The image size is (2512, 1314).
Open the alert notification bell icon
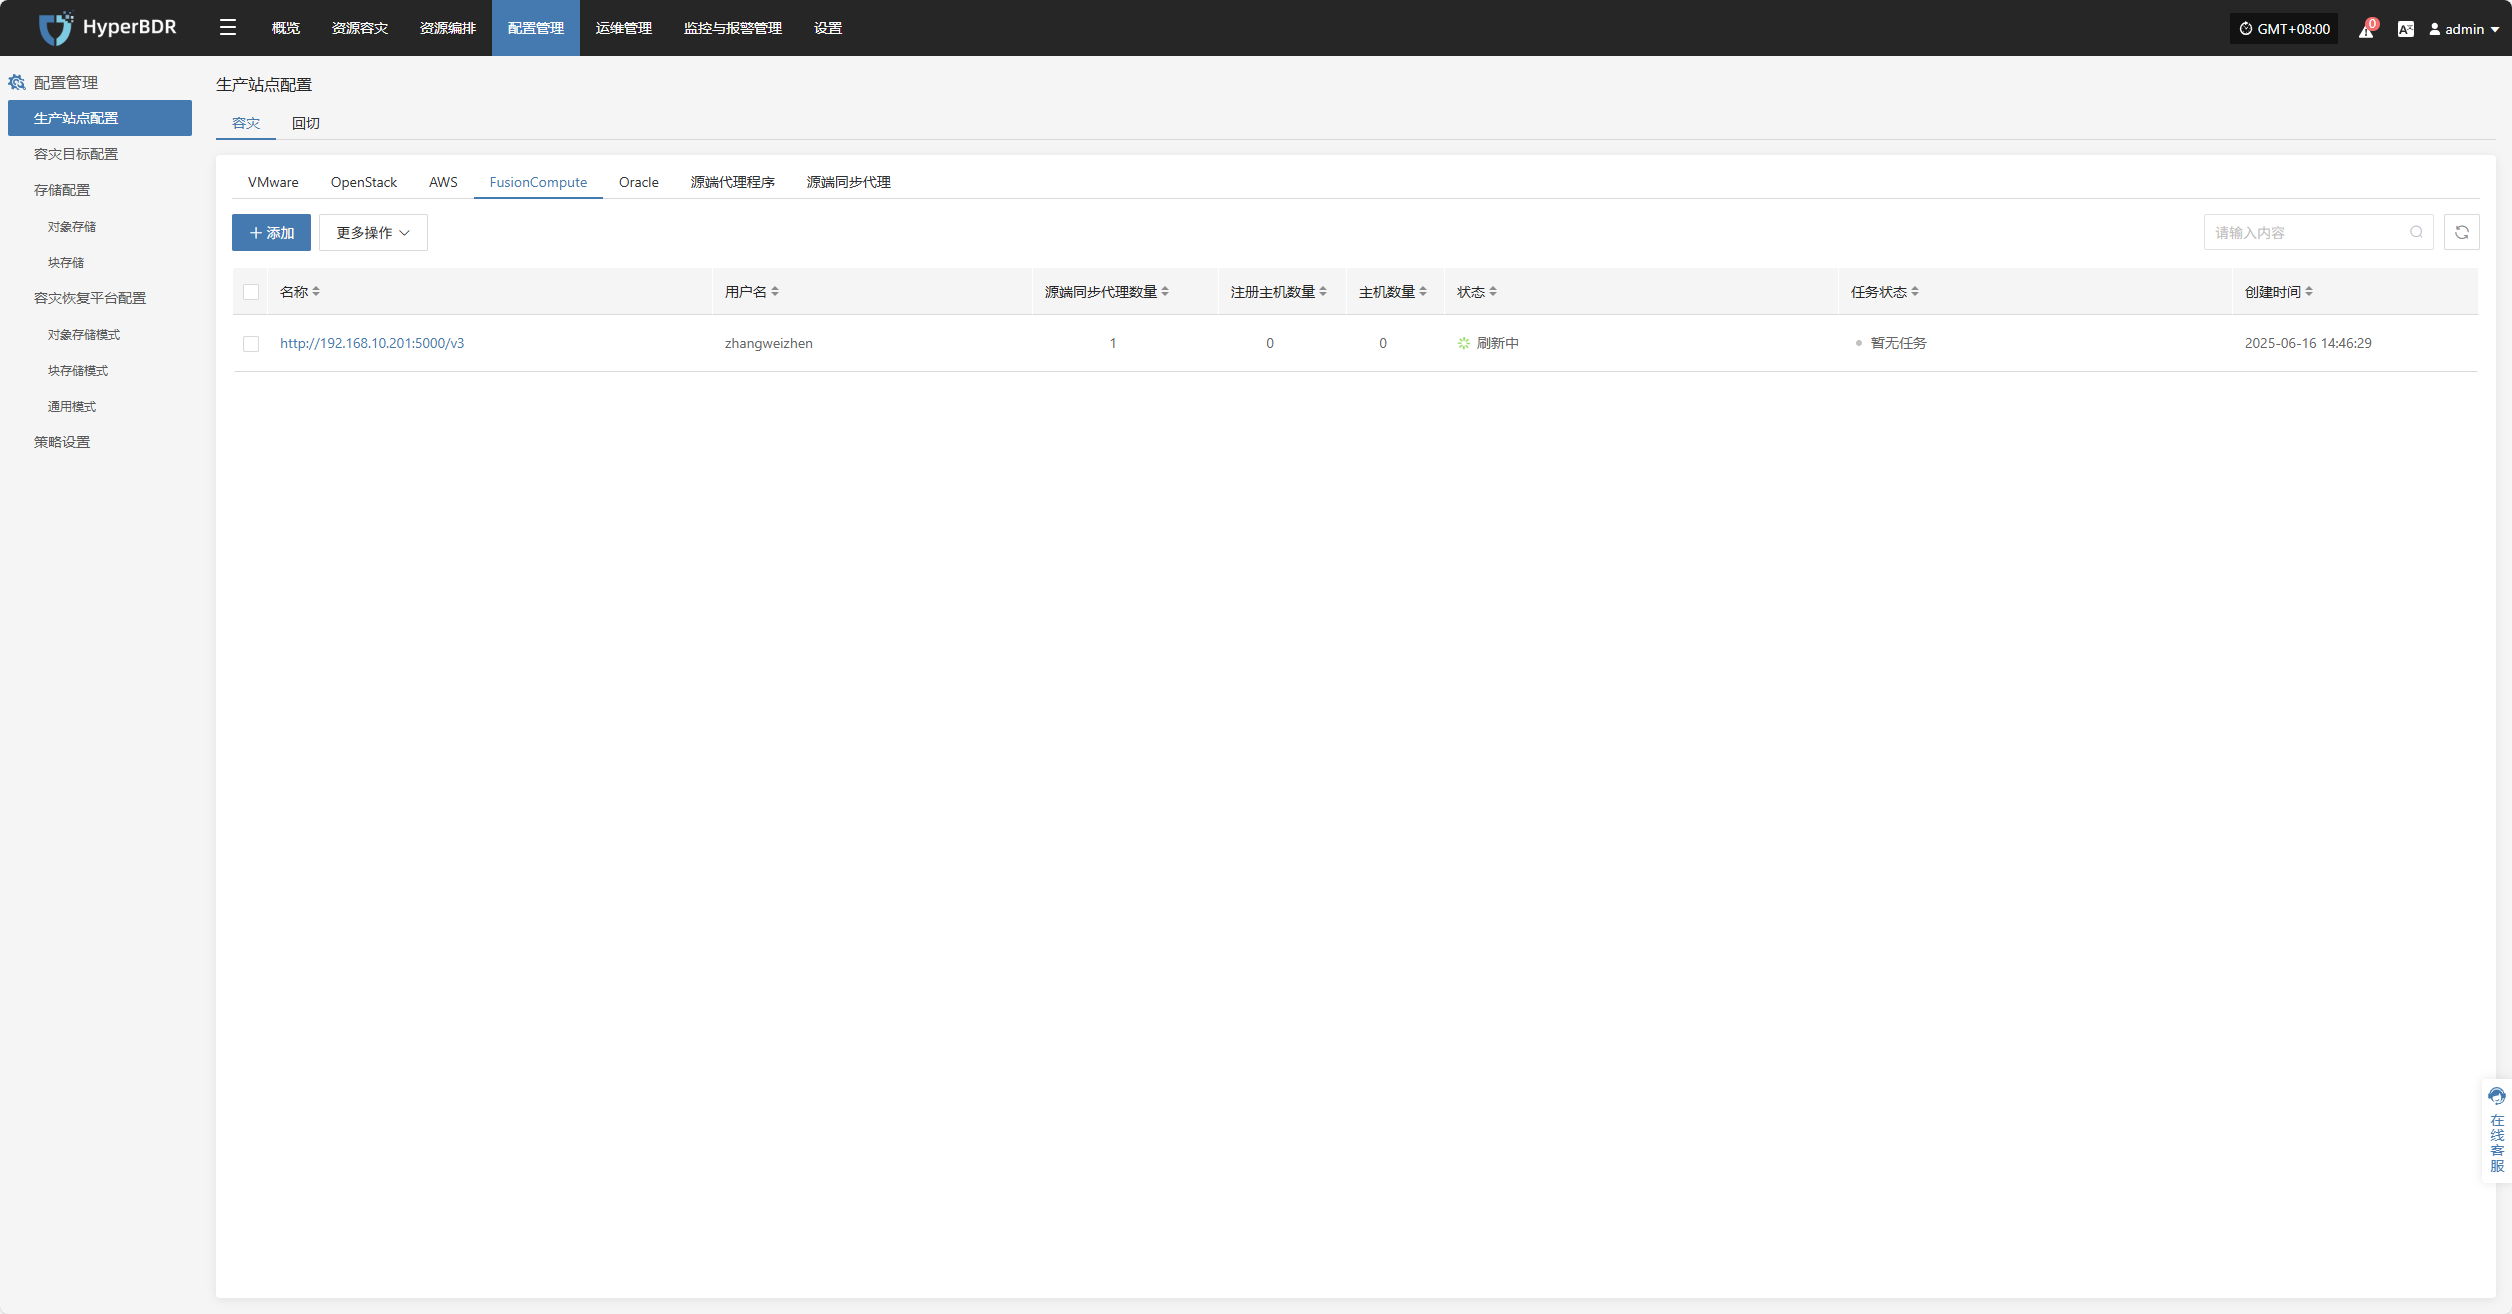click(2366, 29)
